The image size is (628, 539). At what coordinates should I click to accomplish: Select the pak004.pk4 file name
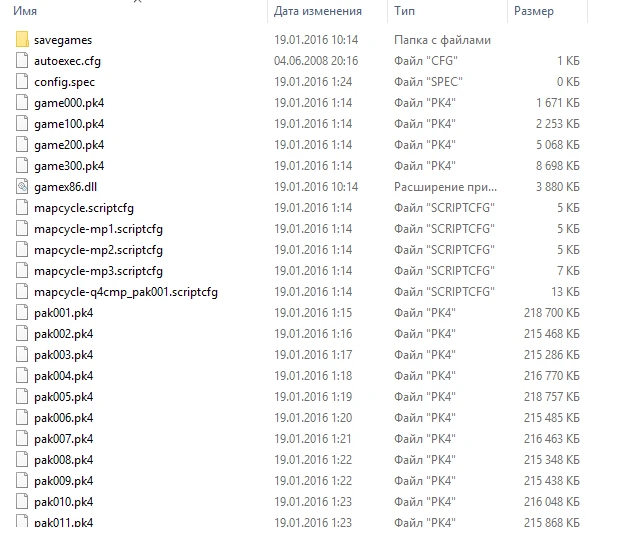point(63,376)
